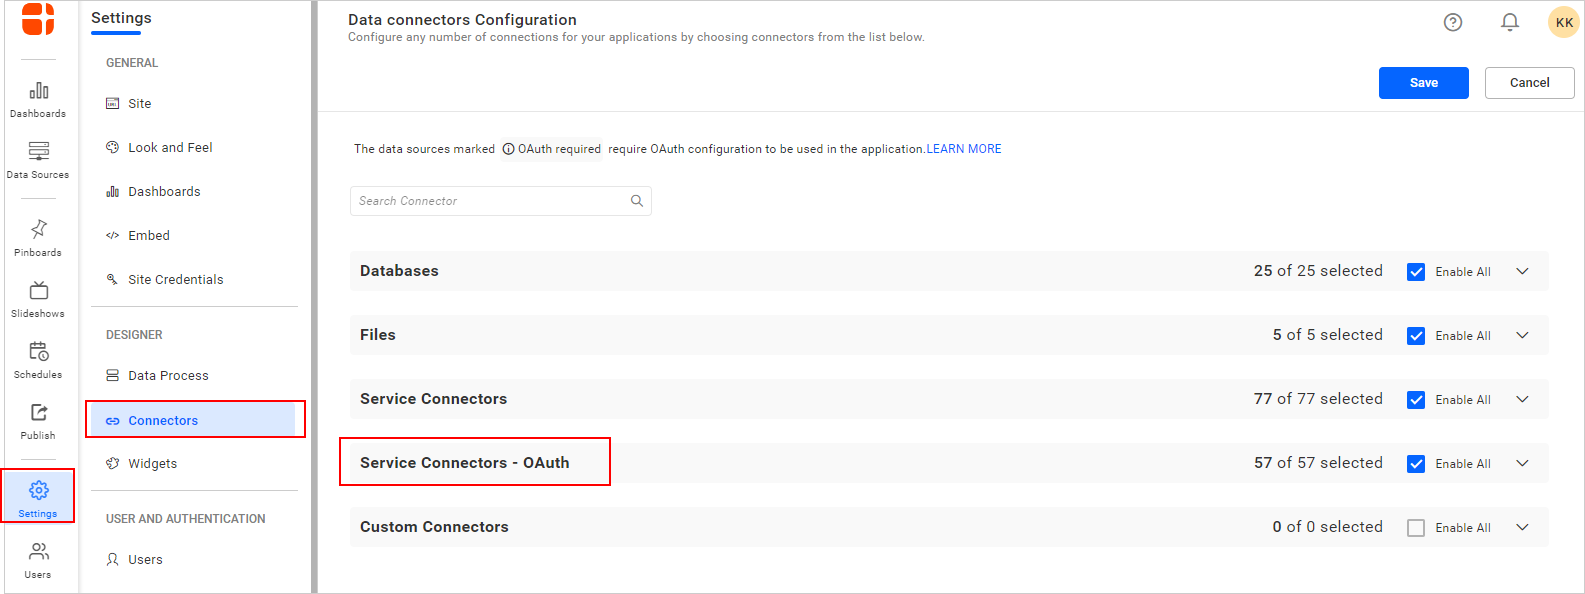Open the Schedules page

pyautogui.click(x=38, y=360)
